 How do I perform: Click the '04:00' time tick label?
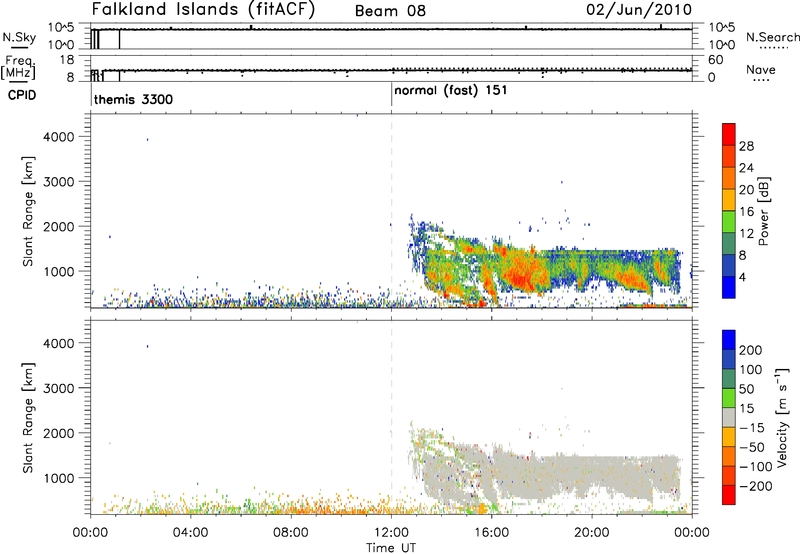(191, 533)
